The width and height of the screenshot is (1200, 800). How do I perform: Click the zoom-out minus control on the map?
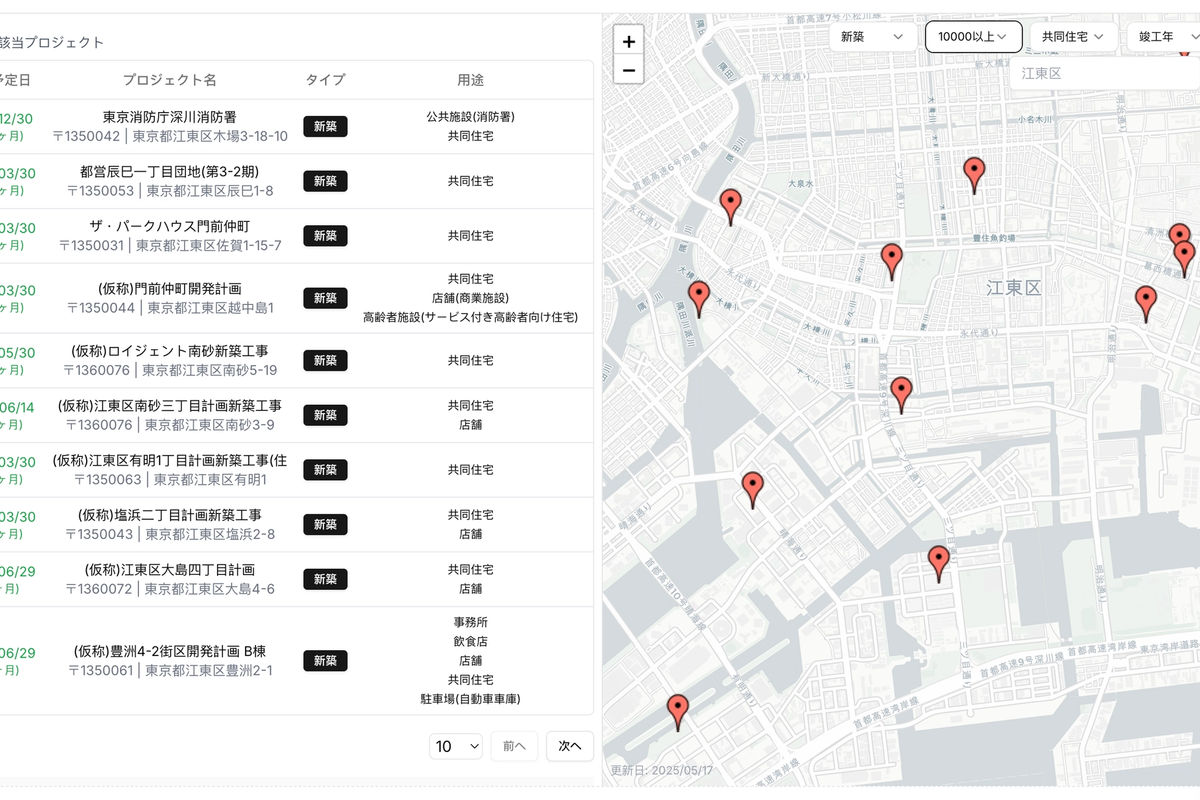628,69
